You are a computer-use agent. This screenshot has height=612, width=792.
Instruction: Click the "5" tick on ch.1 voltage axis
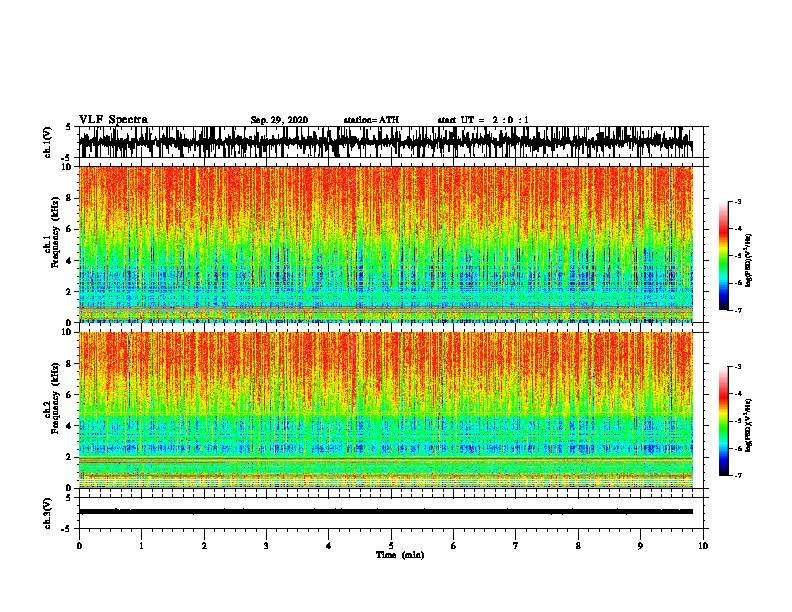(69, 127)
